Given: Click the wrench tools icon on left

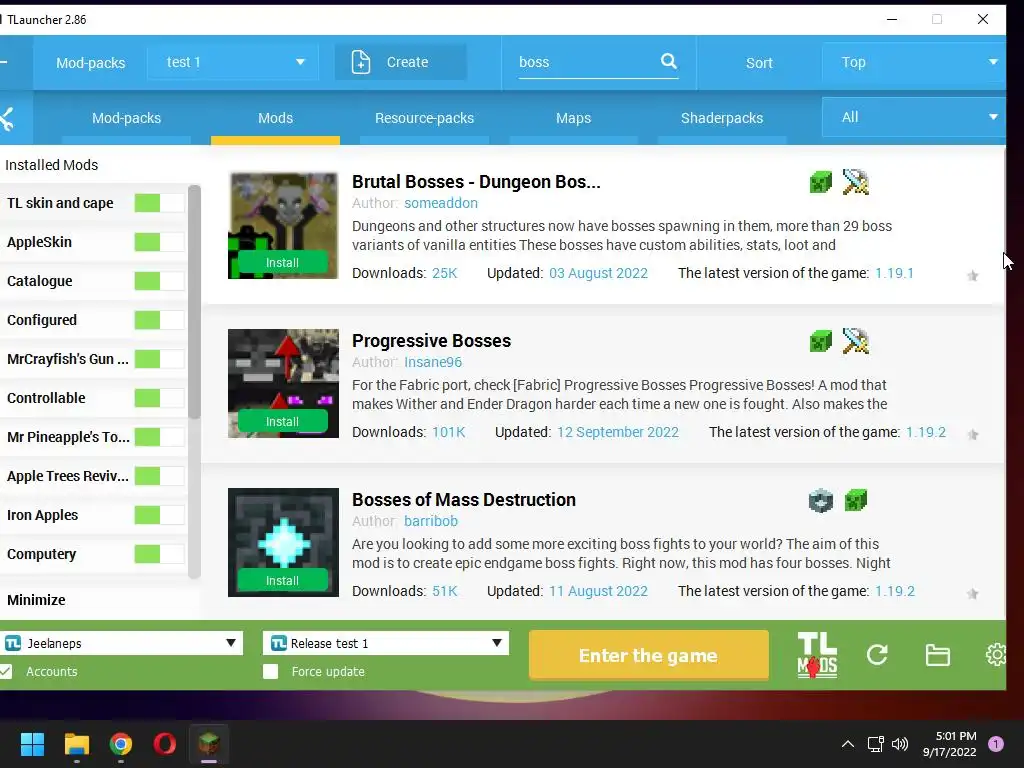Looking at the screenshot, I should pos(7,118).
